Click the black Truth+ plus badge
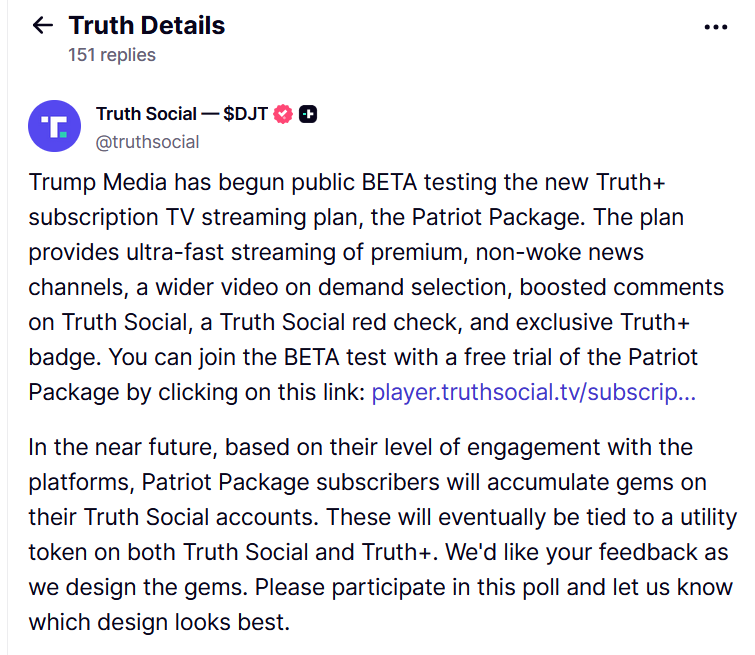Screen dimensions: 755x655 (x=308, y=114)
